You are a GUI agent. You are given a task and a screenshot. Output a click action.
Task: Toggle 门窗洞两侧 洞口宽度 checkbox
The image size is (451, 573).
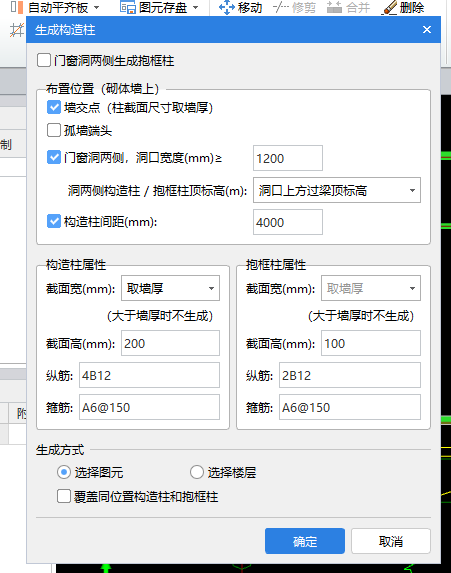coord(54,158)
